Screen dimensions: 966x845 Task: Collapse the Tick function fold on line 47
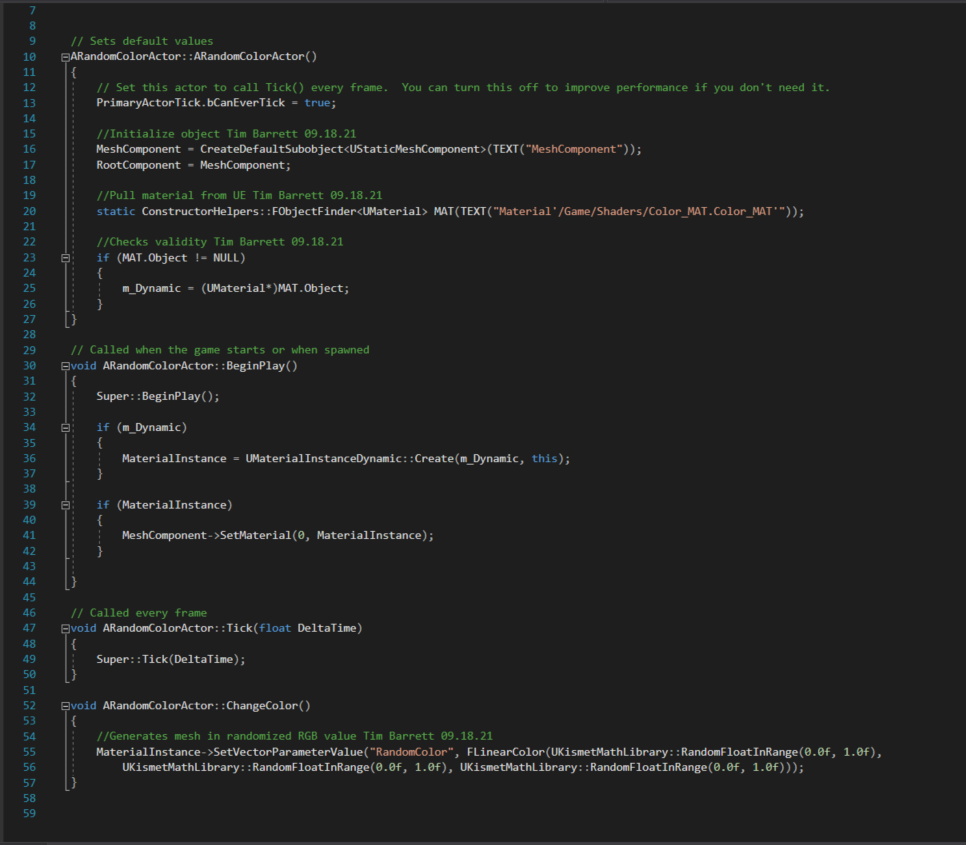coord(65,629)
